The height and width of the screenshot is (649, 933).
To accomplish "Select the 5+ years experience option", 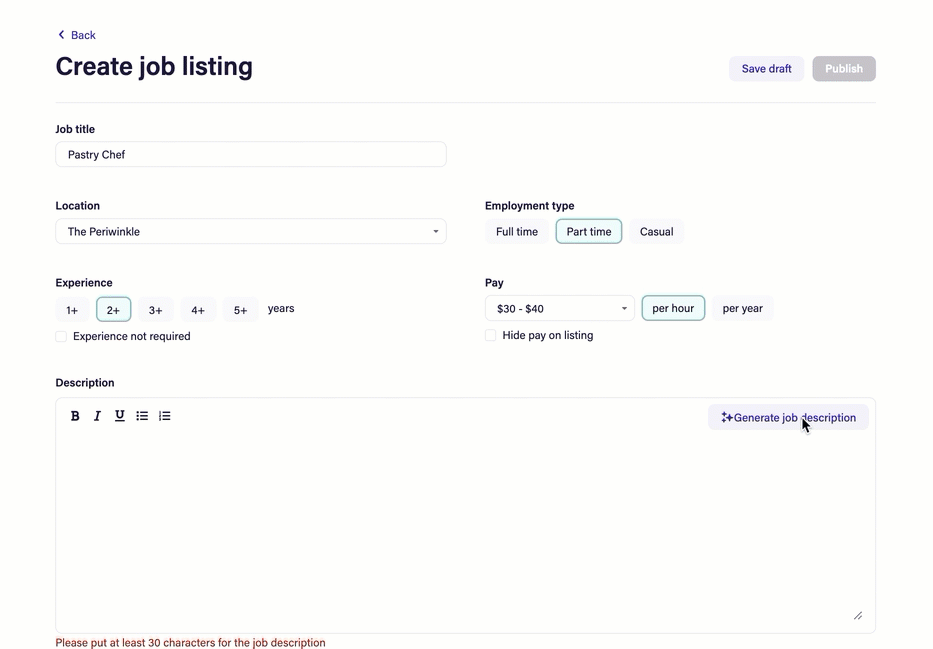I will [240, 309].
